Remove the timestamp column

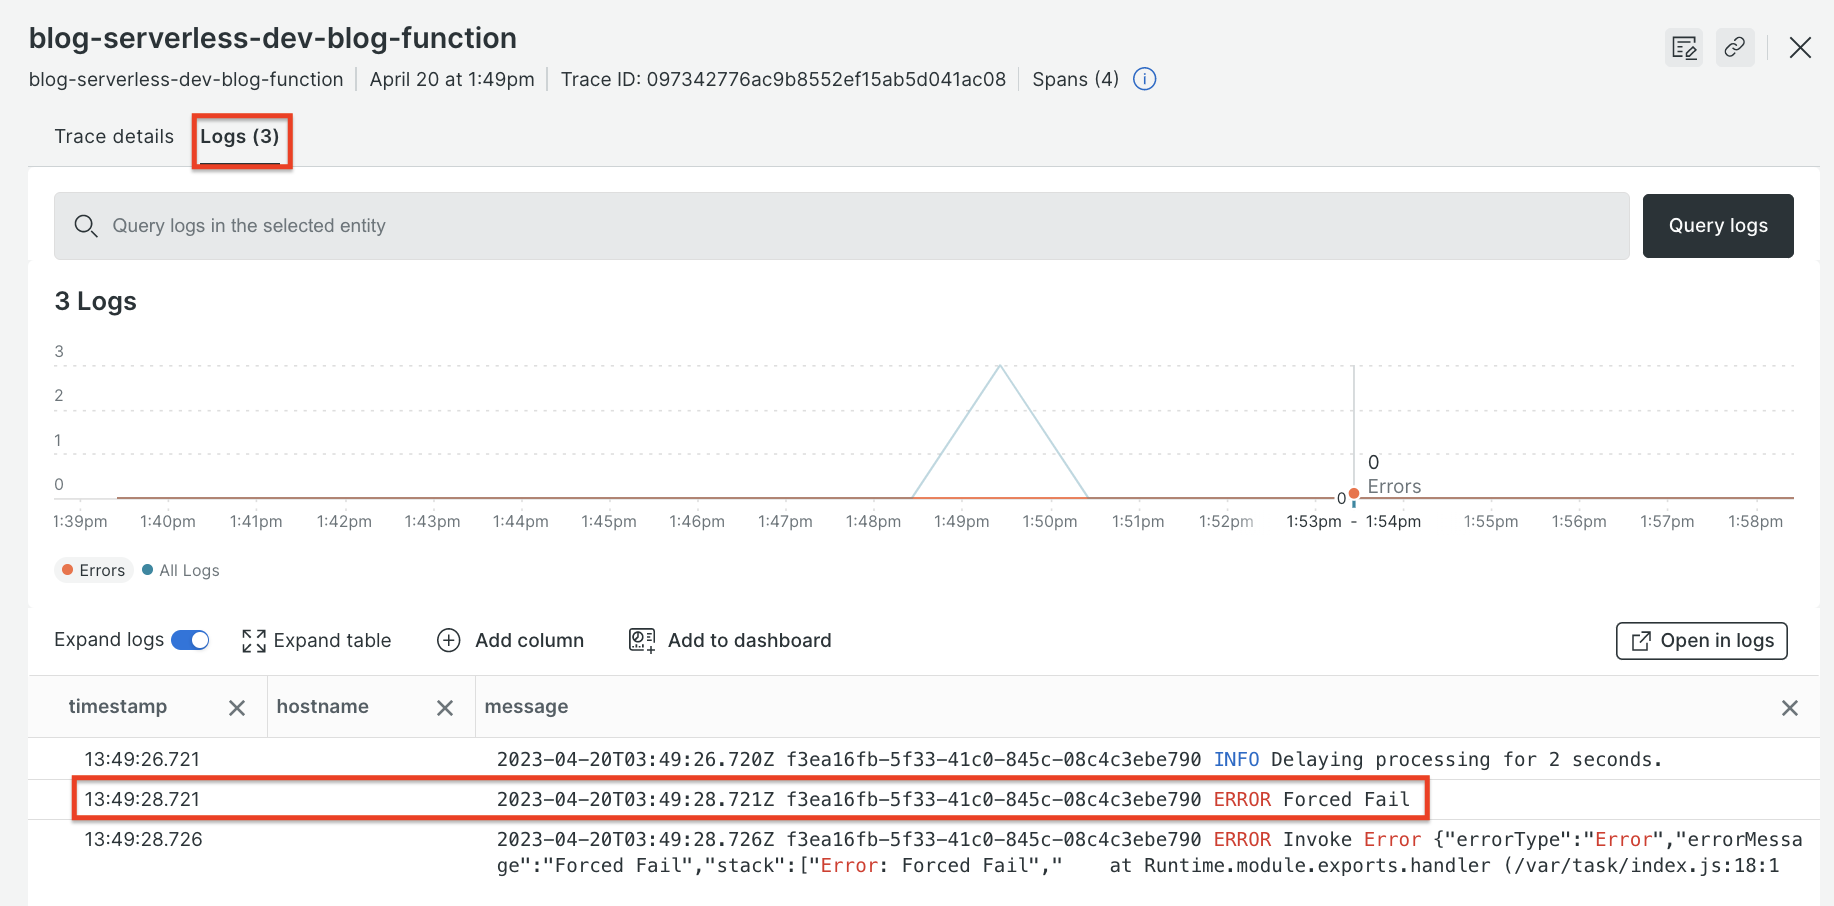(x=237, y=707)
